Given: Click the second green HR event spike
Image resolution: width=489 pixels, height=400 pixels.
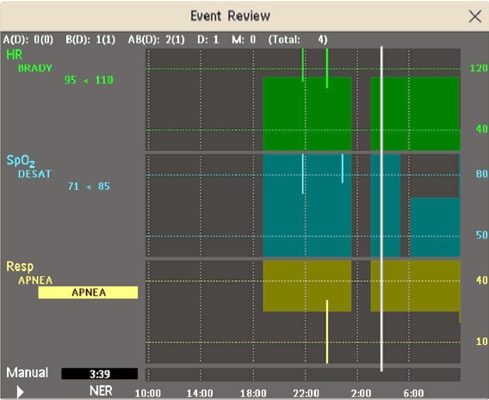Looking at the screenshot, I should click(327, 68).
